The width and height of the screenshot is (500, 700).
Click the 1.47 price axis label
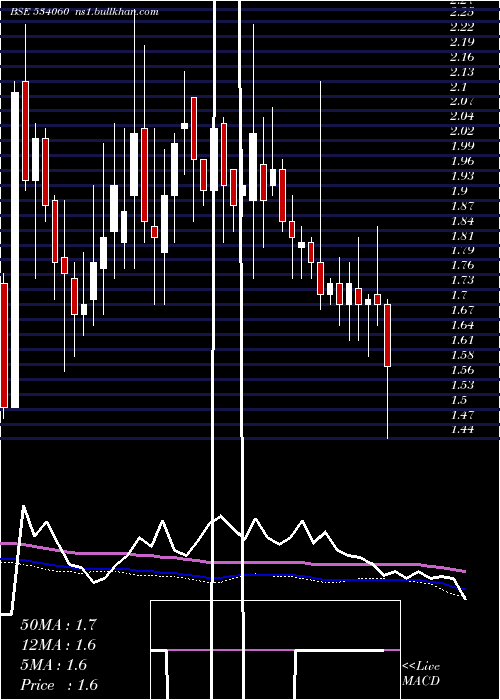point(462,415)
